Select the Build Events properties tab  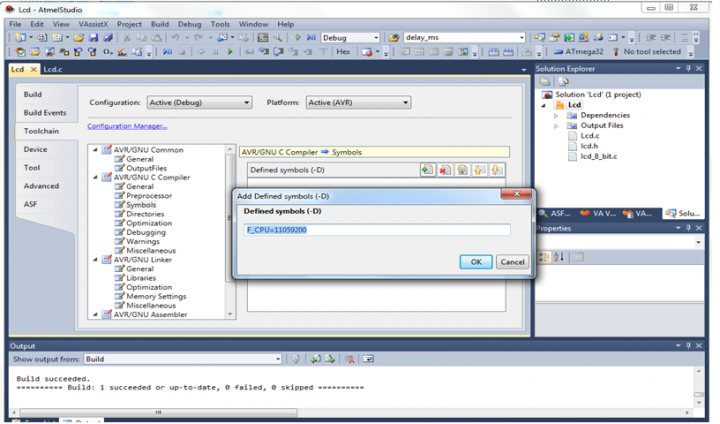[45, 113]
